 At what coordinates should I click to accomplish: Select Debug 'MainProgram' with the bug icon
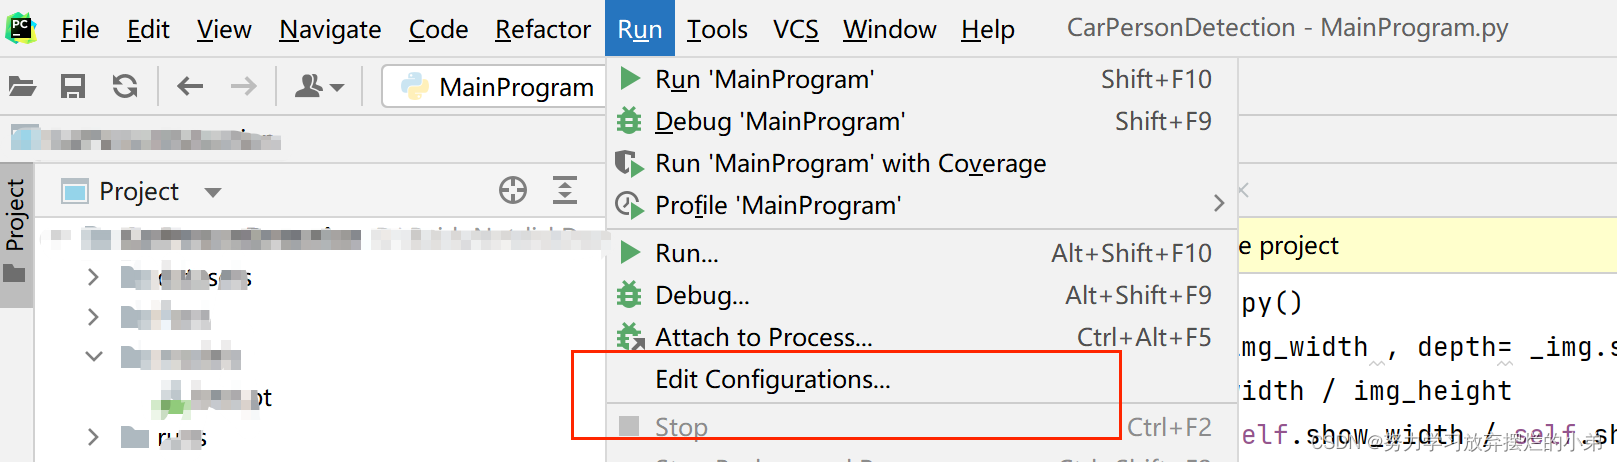point(779,121)
